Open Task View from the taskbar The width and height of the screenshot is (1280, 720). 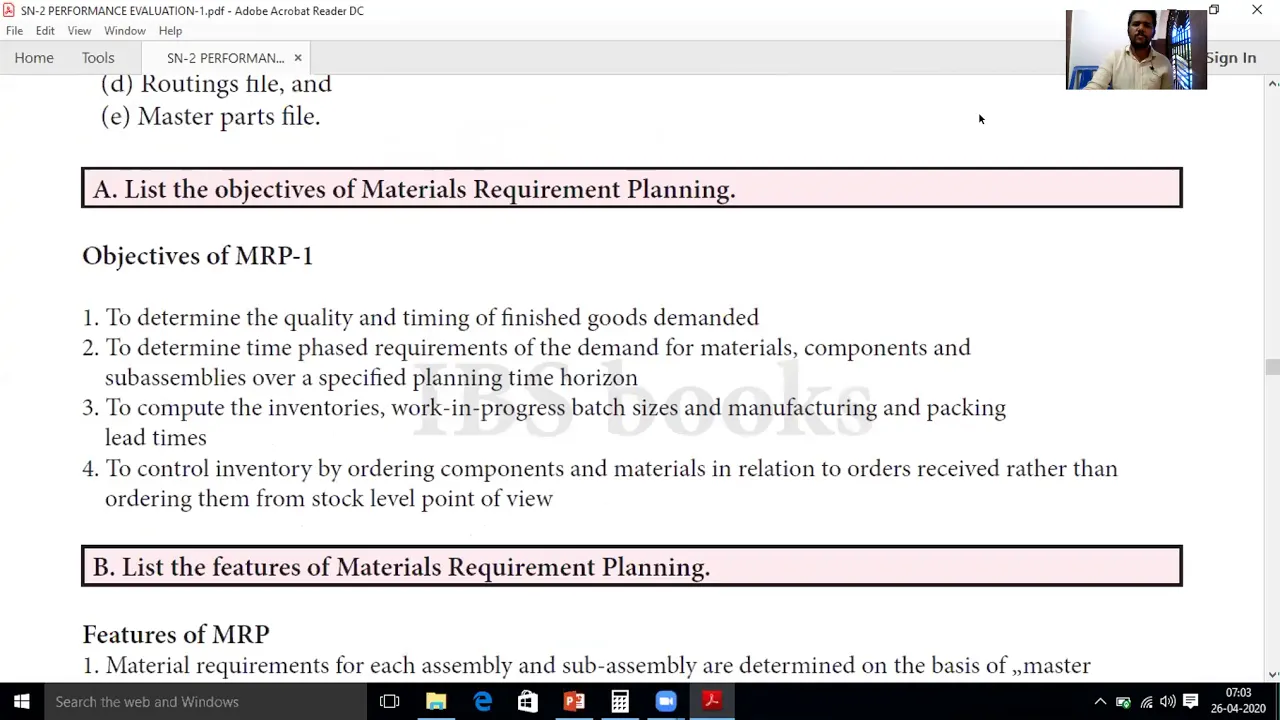[390, 701]
